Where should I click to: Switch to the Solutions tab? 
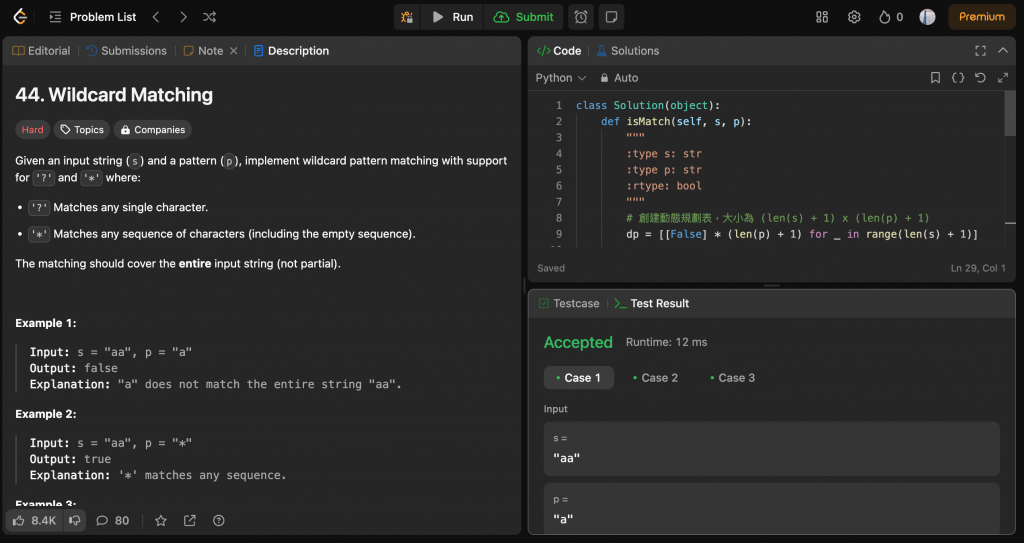(628, 51)
